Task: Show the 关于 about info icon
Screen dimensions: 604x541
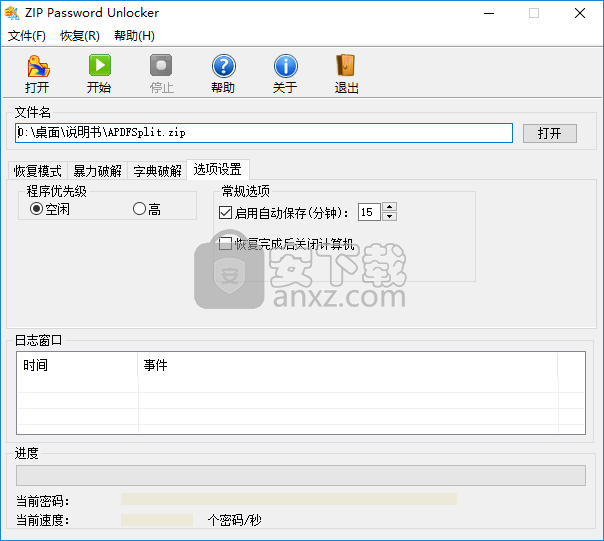Action: point(285,66)
